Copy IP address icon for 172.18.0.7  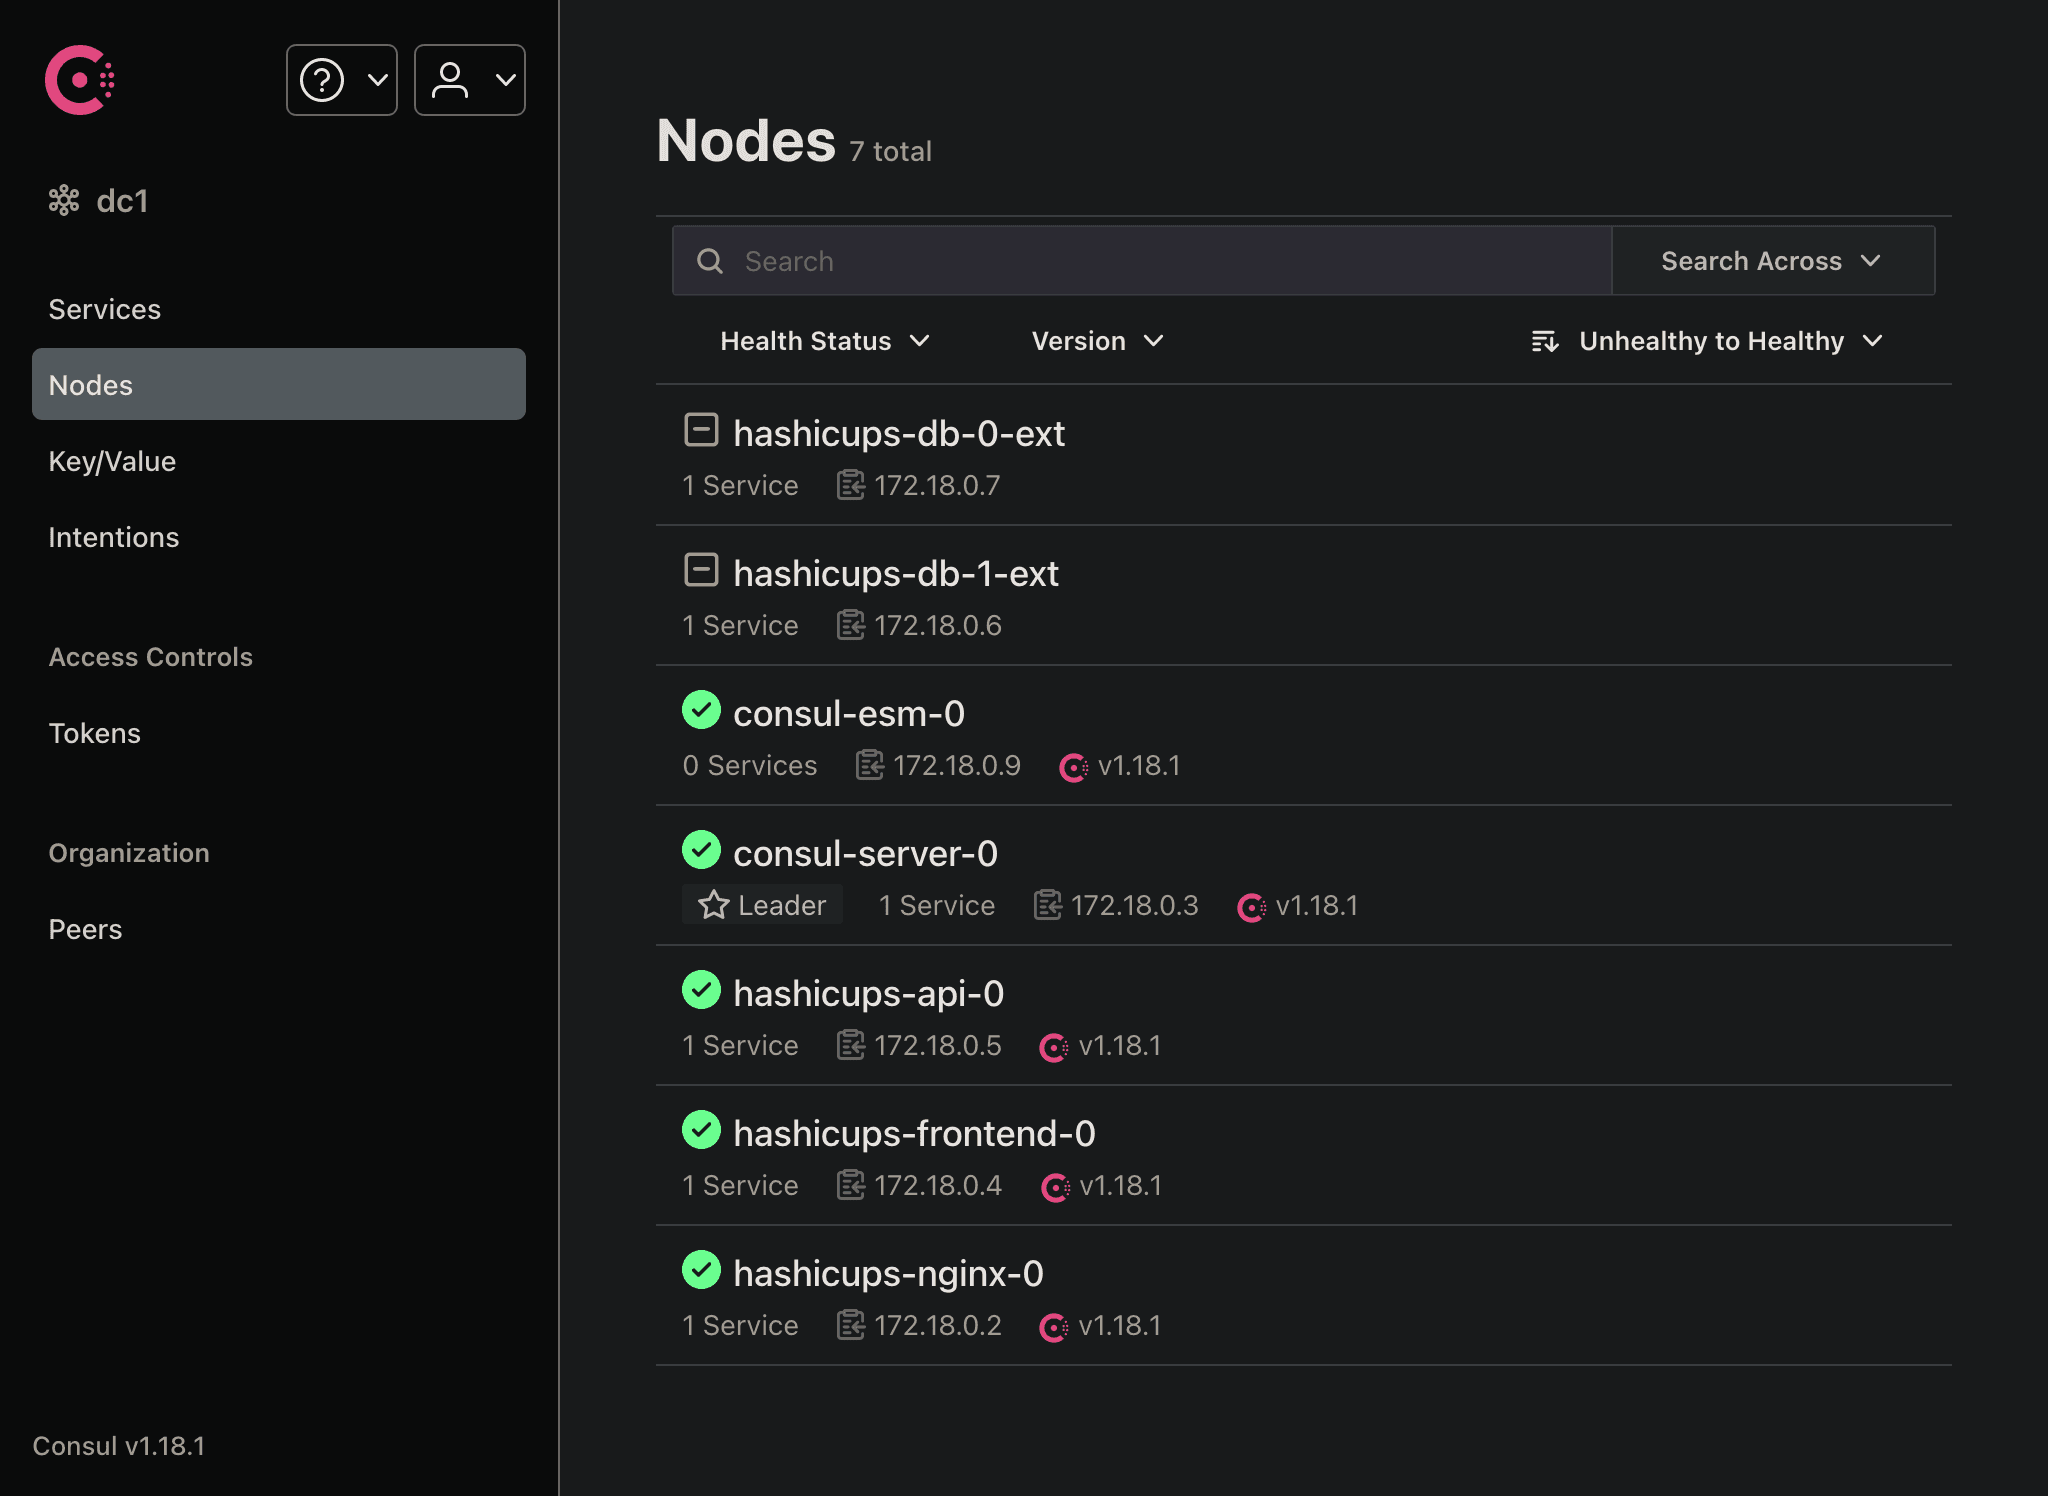[850, 485]
